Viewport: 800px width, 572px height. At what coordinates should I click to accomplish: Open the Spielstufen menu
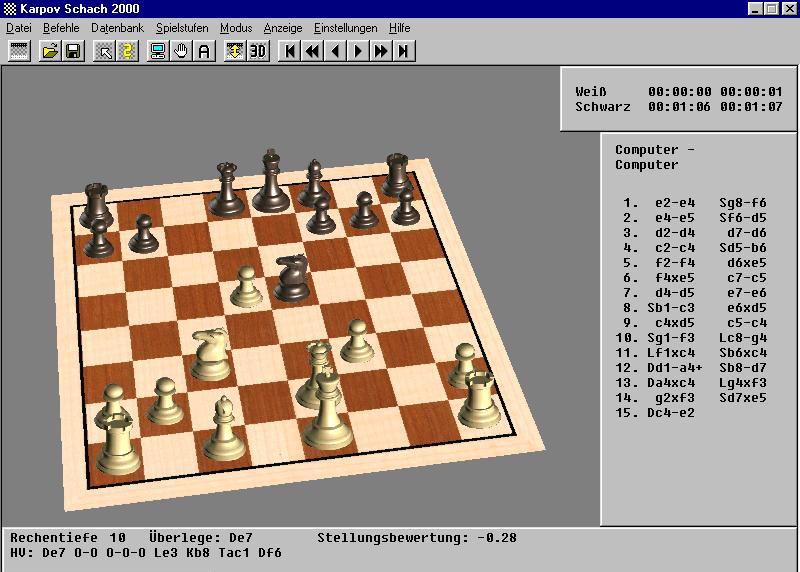182,28
